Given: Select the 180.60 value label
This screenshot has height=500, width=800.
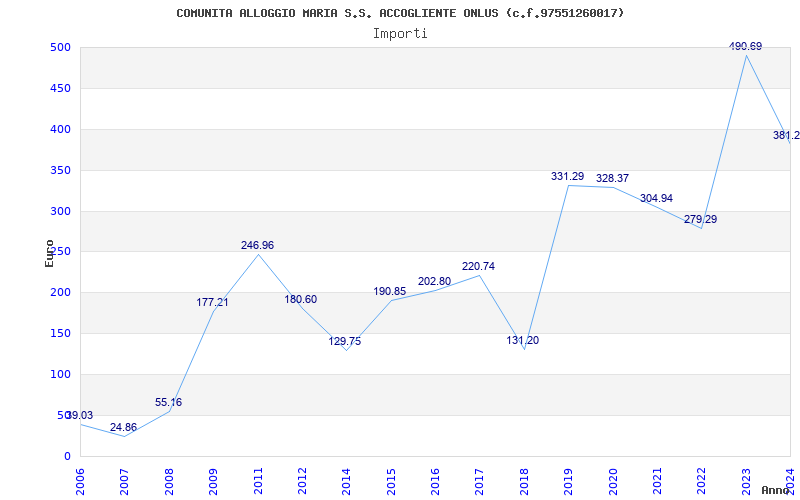Looking at the screenshot, I should pyautogui.click(x=301, y=299).
